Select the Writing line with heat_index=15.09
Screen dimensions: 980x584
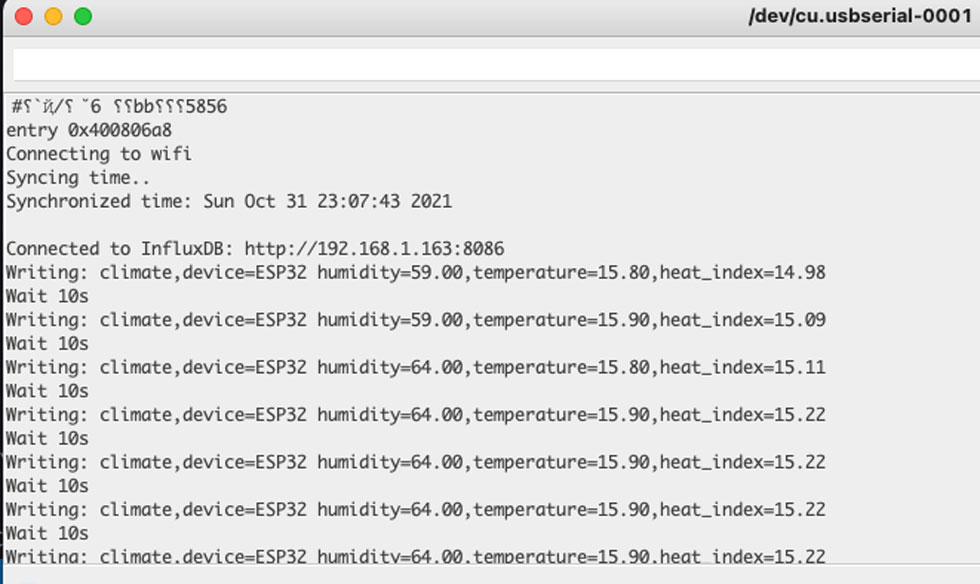pos(416,320)
